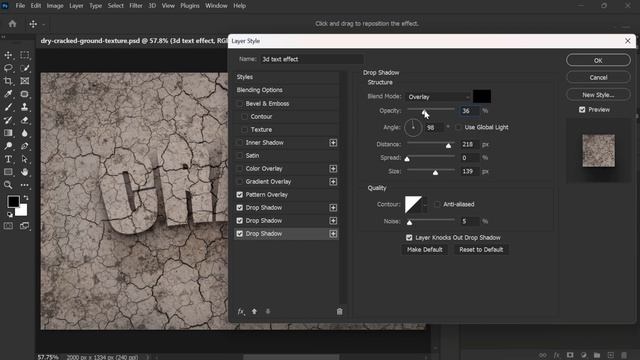Toggle the Preview checkbox

(582, 109)
